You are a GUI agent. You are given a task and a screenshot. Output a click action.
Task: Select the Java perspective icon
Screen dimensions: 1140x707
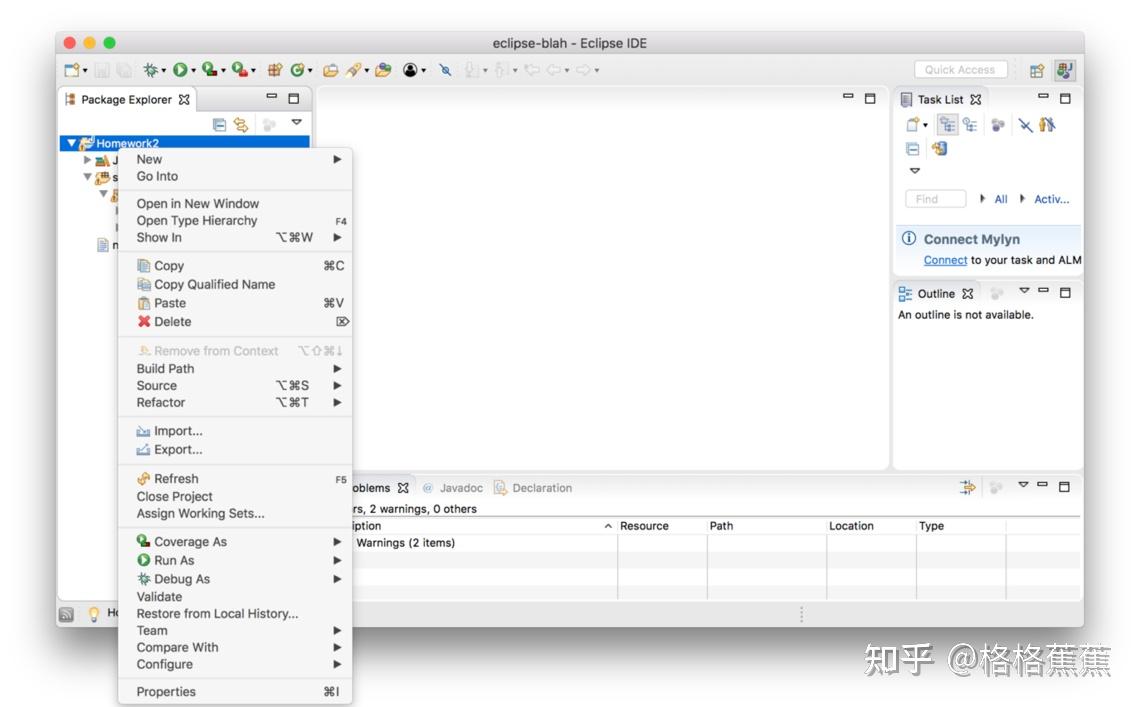pos(1064,70)
